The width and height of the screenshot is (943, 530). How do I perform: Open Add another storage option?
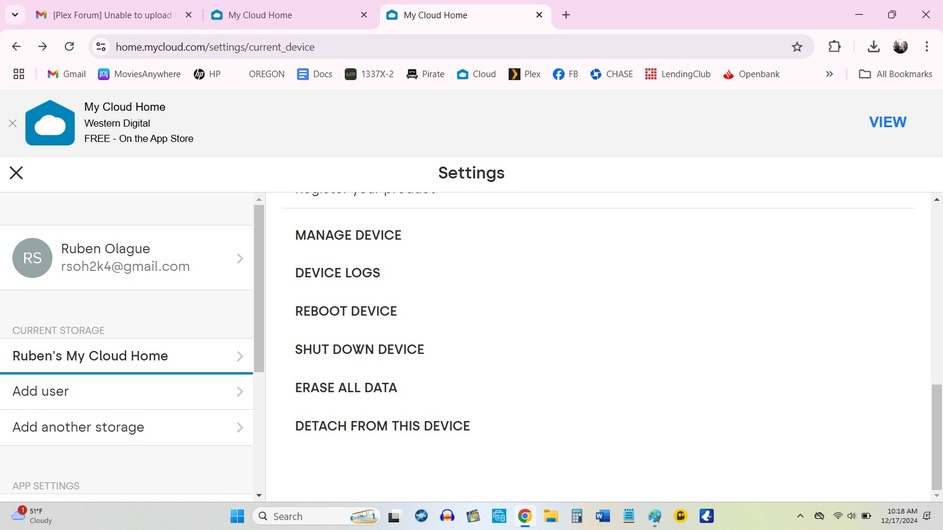click(126, 428)
